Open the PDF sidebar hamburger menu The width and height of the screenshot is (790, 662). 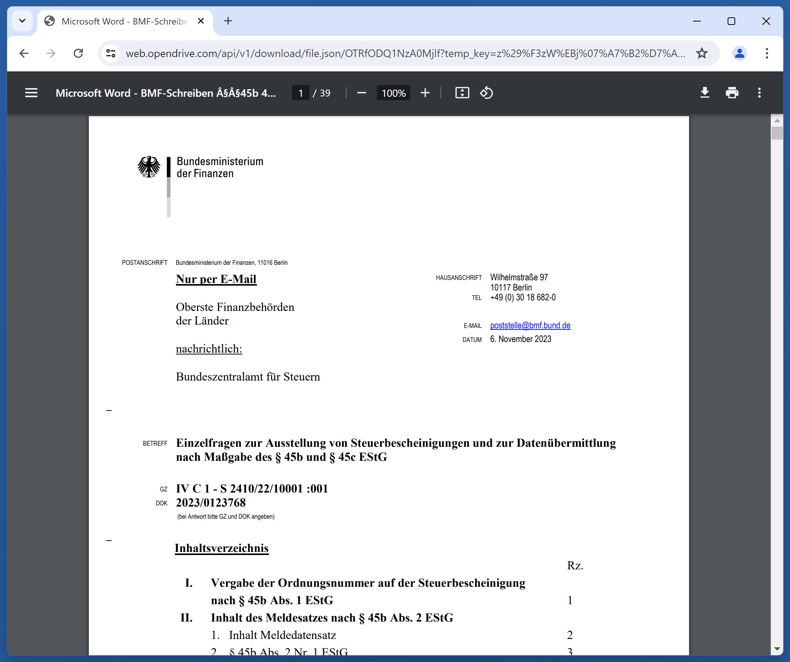(31, 93)
